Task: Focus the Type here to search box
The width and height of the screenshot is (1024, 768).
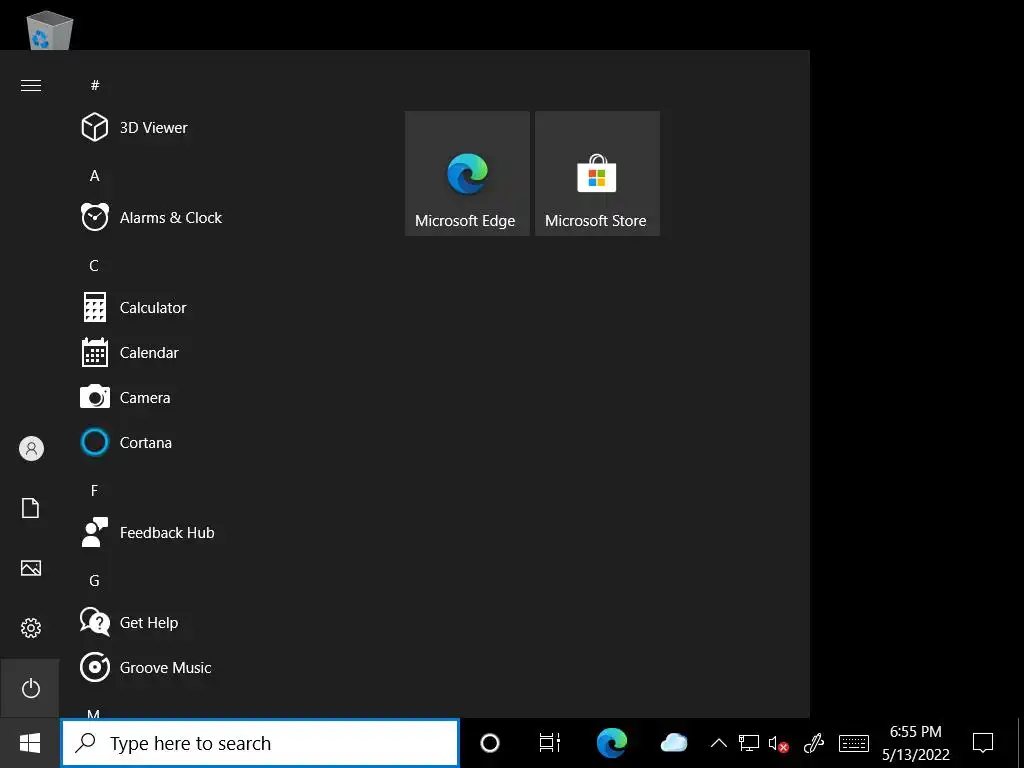Action: coord(260,743)
